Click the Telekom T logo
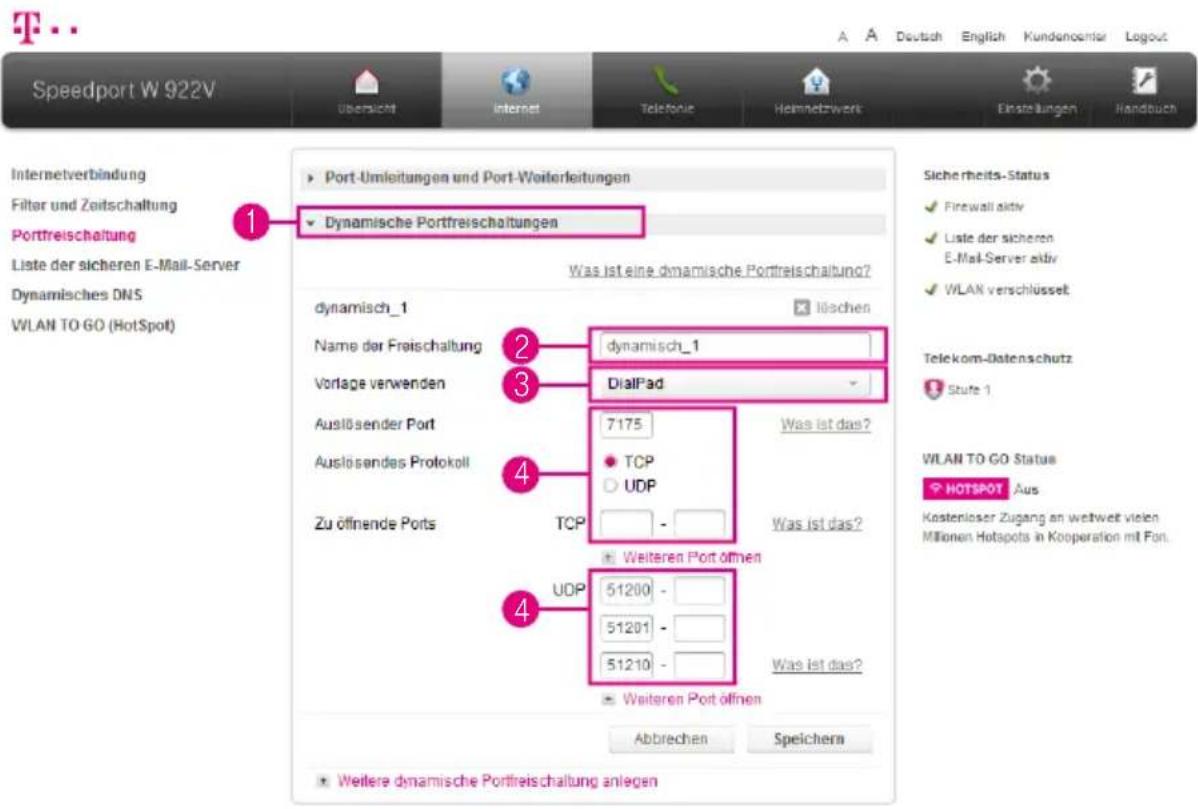This screenshot has width=1198, height=809. (27, 29)
